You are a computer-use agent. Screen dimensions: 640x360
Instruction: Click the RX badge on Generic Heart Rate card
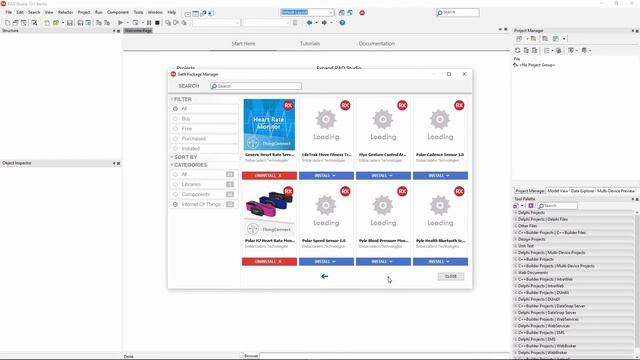click(x=288, y=105)
